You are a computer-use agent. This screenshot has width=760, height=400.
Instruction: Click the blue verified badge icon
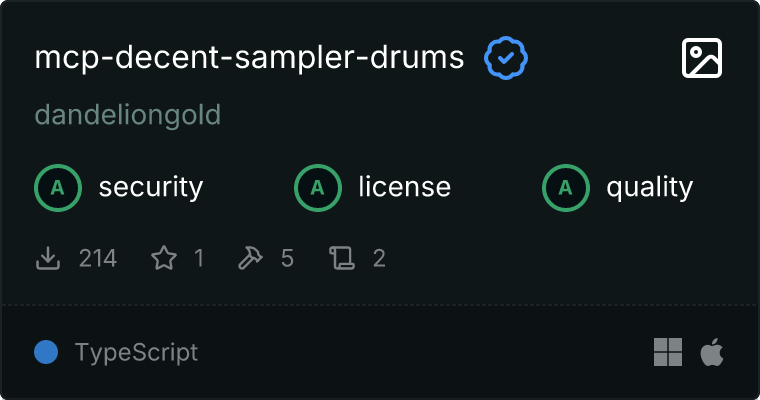point(506,59)
